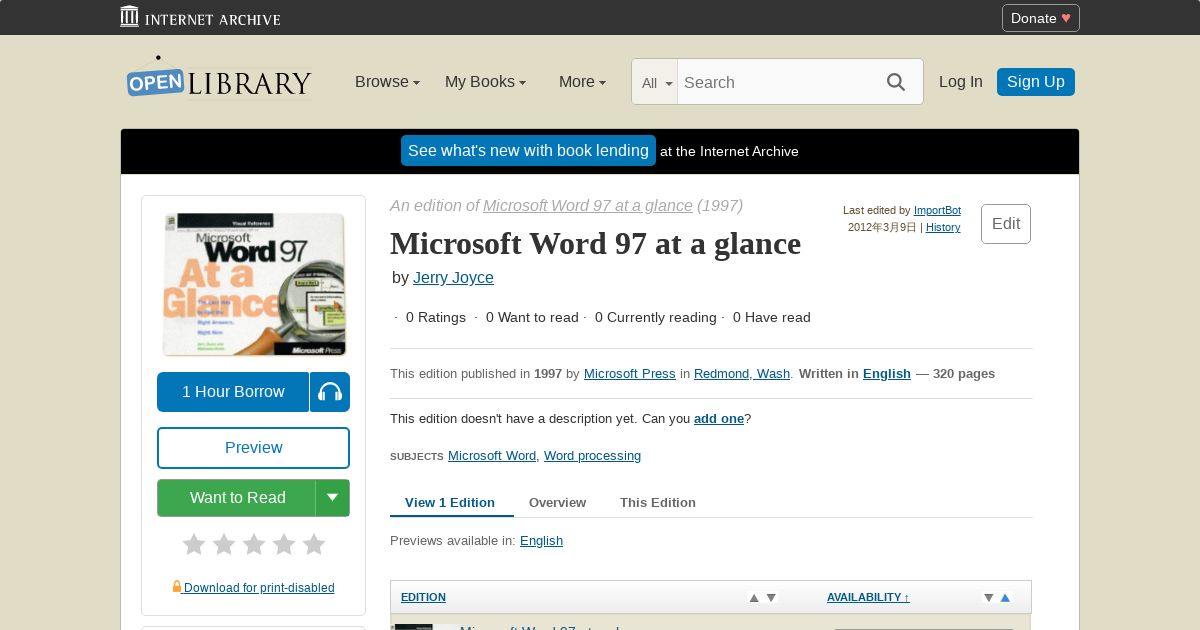Click the Want to Read button
Viewport: 1200px width, 630px height.
pos(237,498)
